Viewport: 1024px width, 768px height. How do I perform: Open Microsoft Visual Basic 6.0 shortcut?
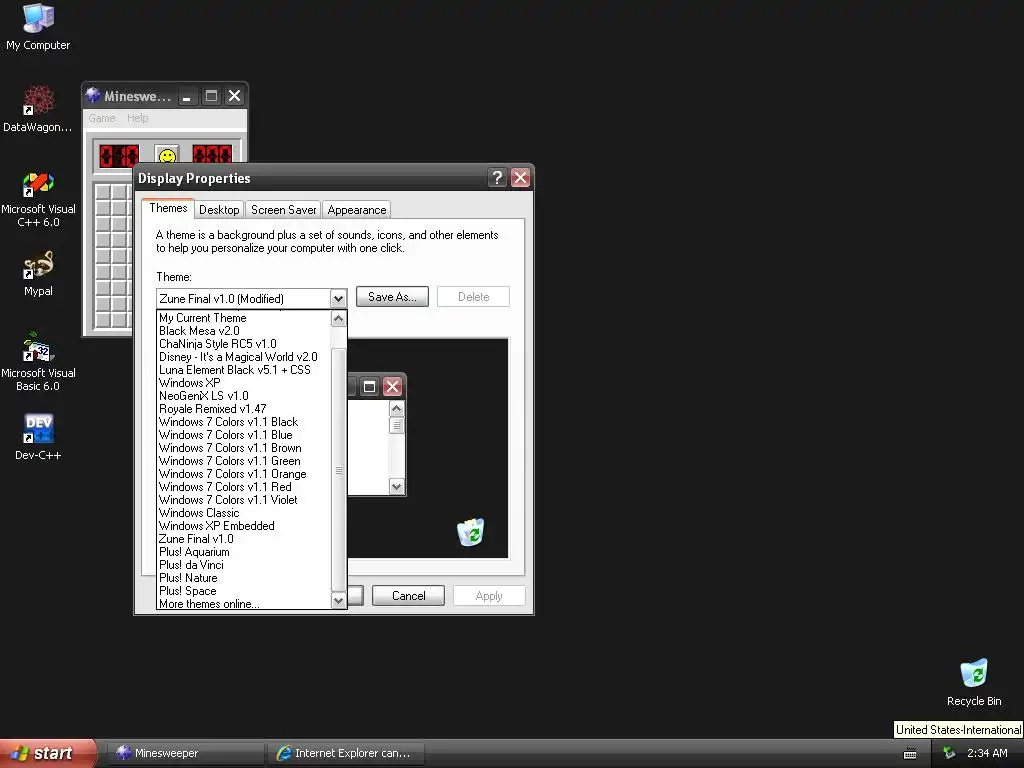(38, 362)
